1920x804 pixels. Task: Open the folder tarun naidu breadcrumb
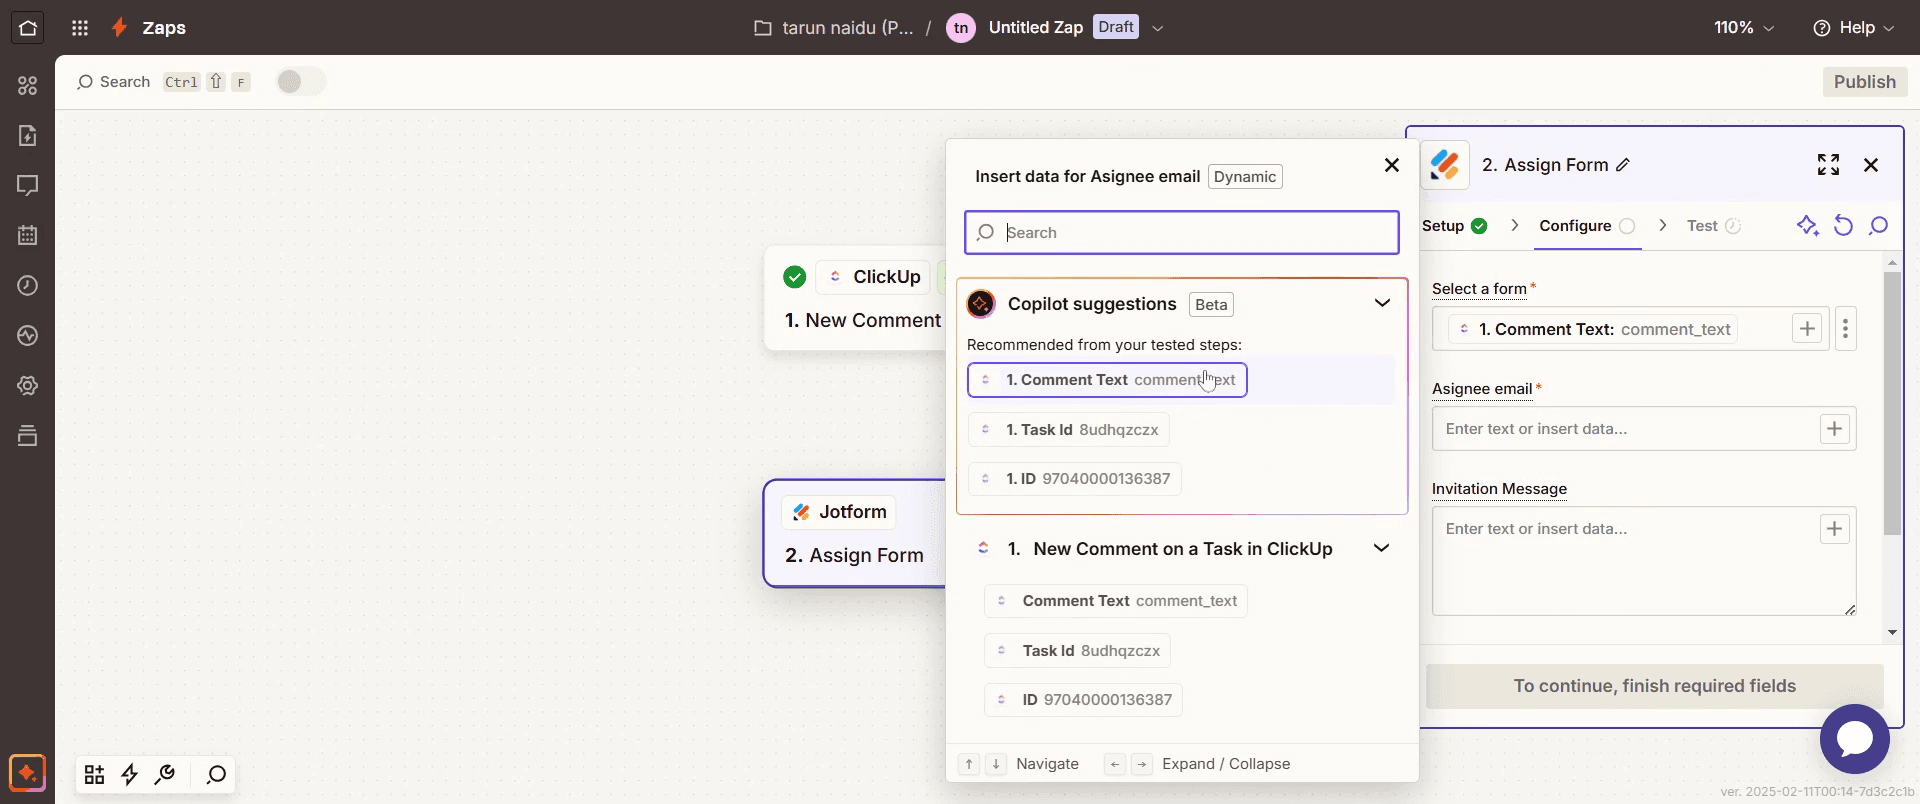[833, 28]
